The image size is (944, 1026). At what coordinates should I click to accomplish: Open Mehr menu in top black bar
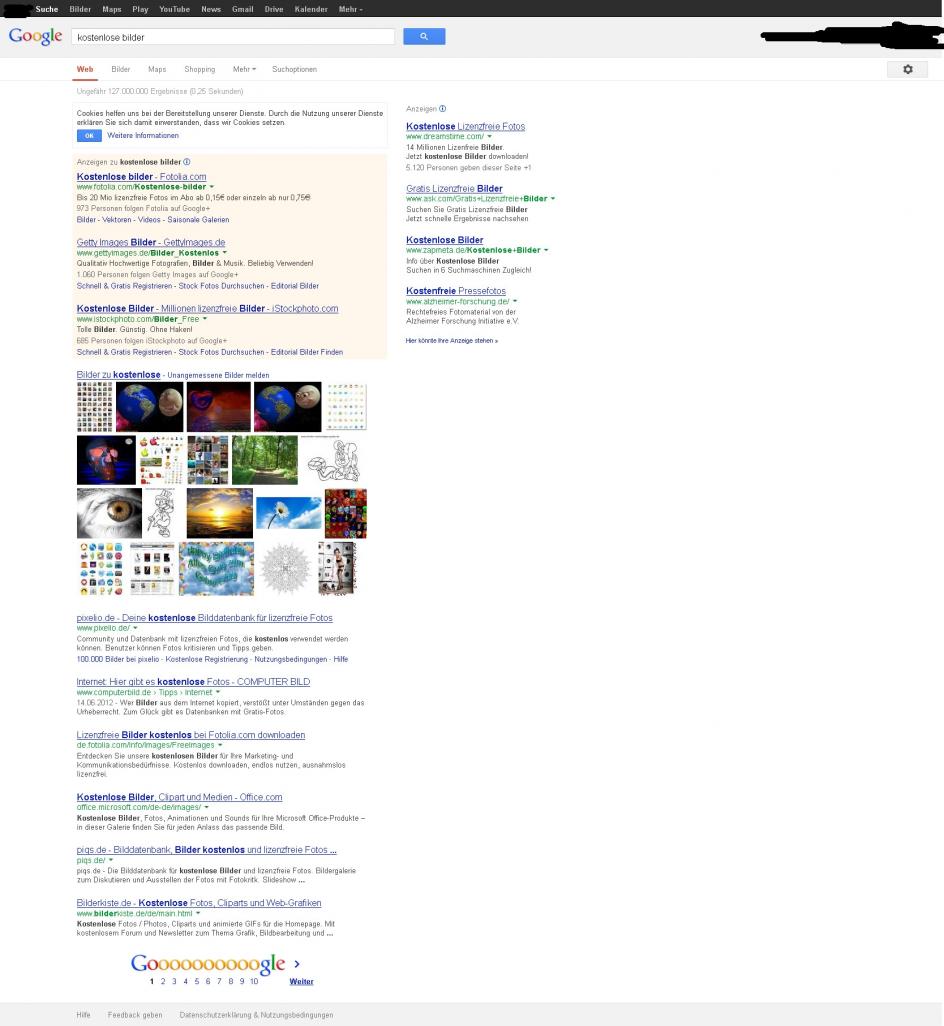pyautogui.click(x=350, y=9)
